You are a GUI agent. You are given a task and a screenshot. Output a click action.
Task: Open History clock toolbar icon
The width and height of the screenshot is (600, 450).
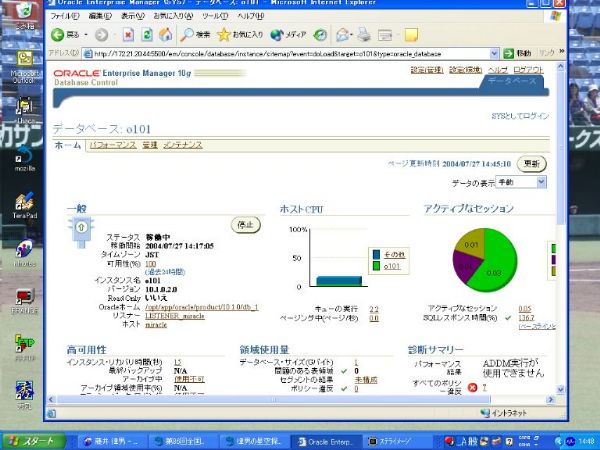point(320,35)
